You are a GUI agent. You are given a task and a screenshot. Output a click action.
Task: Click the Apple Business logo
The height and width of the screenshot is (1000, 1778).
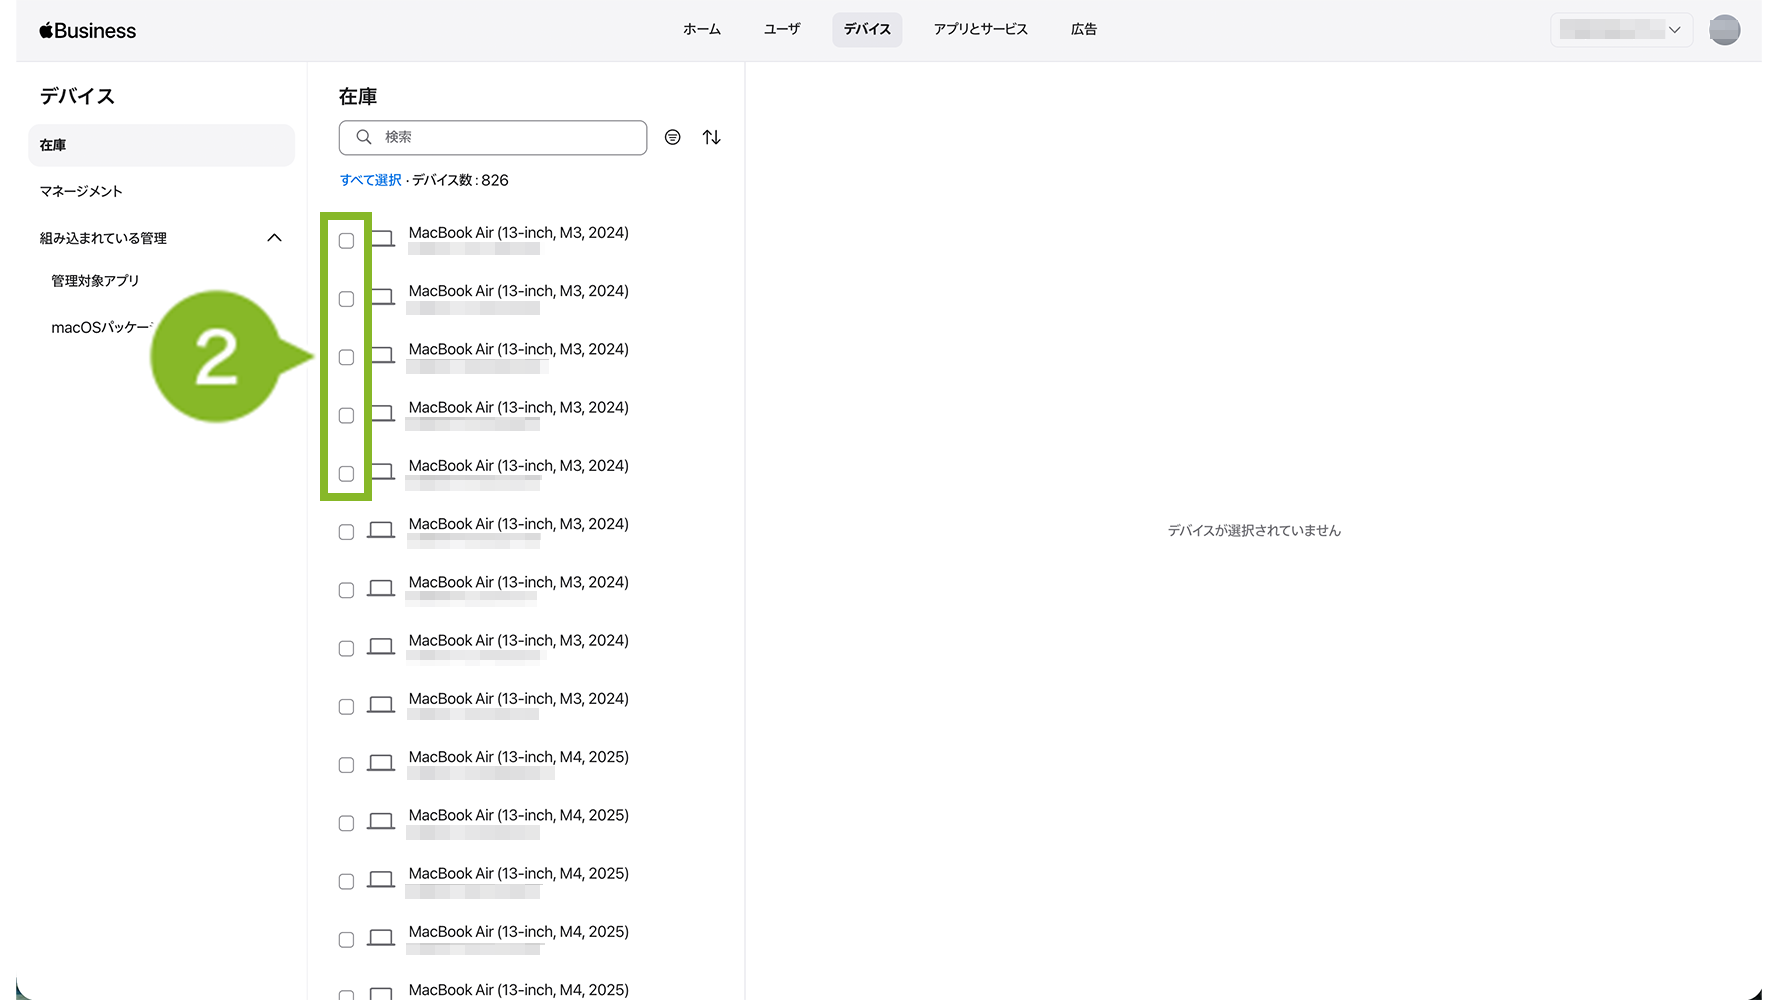88,31
